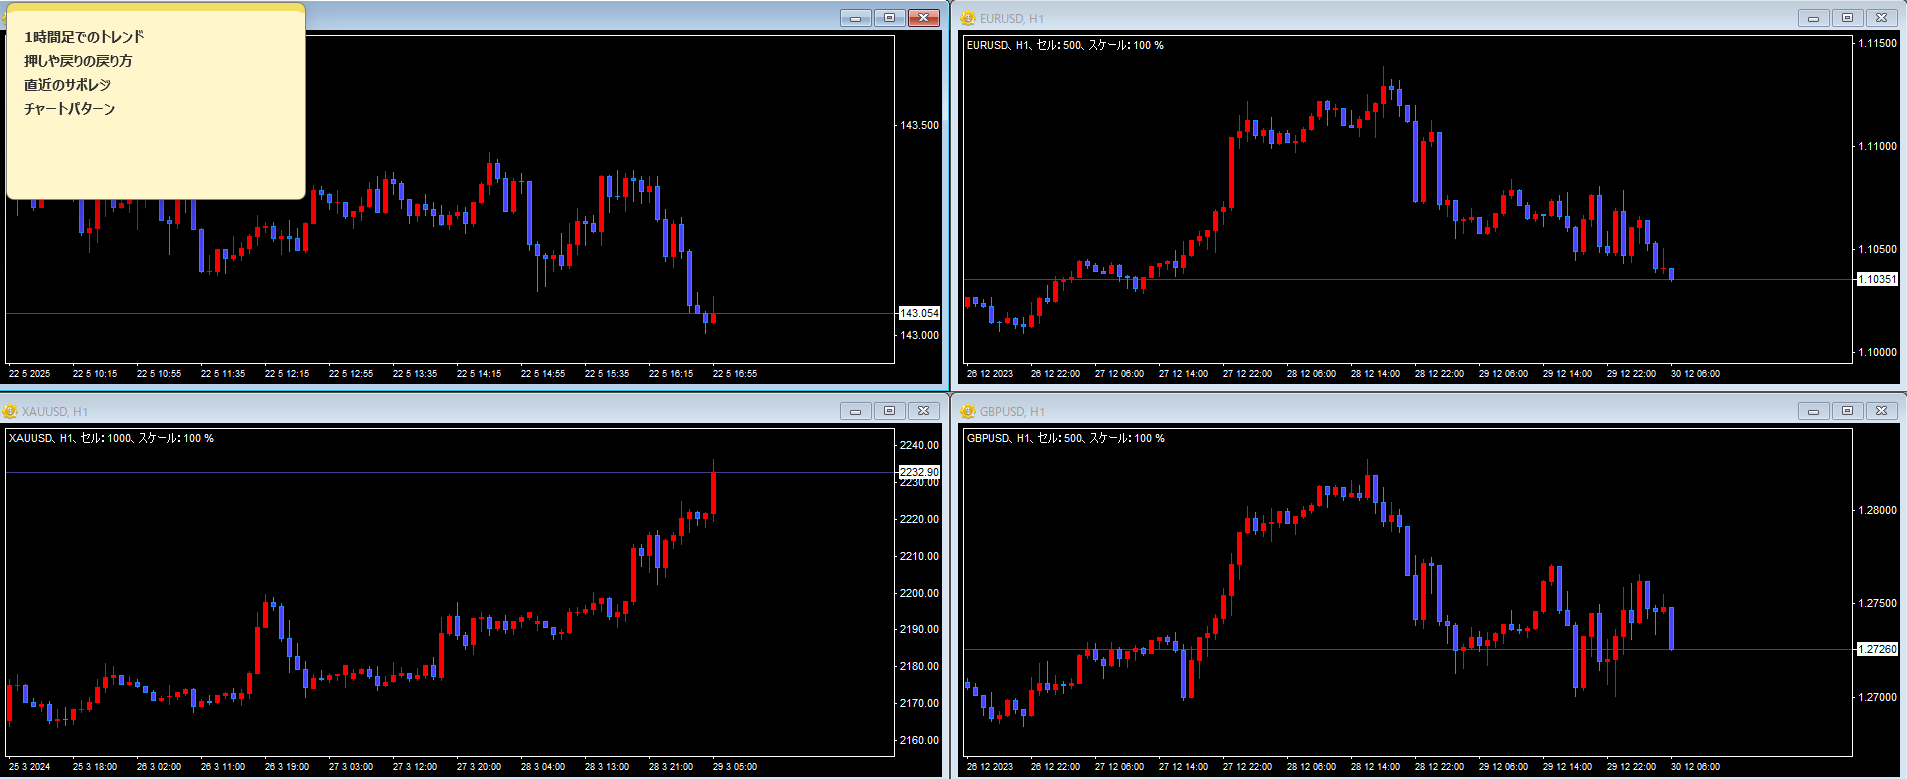1907x779 pixels.
Task: Click the '29 3 05:00' time label
Action: 735,767
